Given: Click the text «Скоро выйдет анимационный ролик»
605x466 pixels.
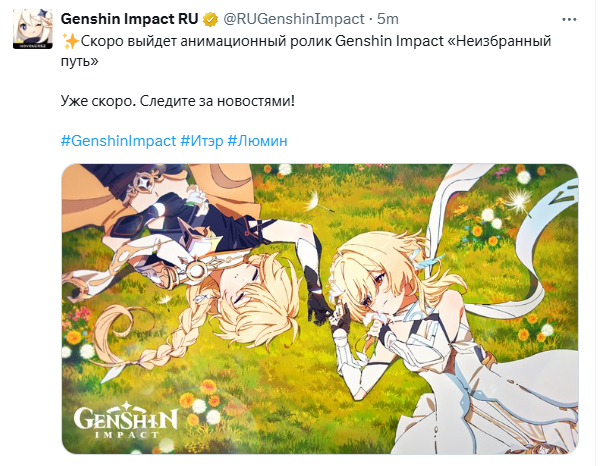Looking at the screenshot, I should point(206,41).
